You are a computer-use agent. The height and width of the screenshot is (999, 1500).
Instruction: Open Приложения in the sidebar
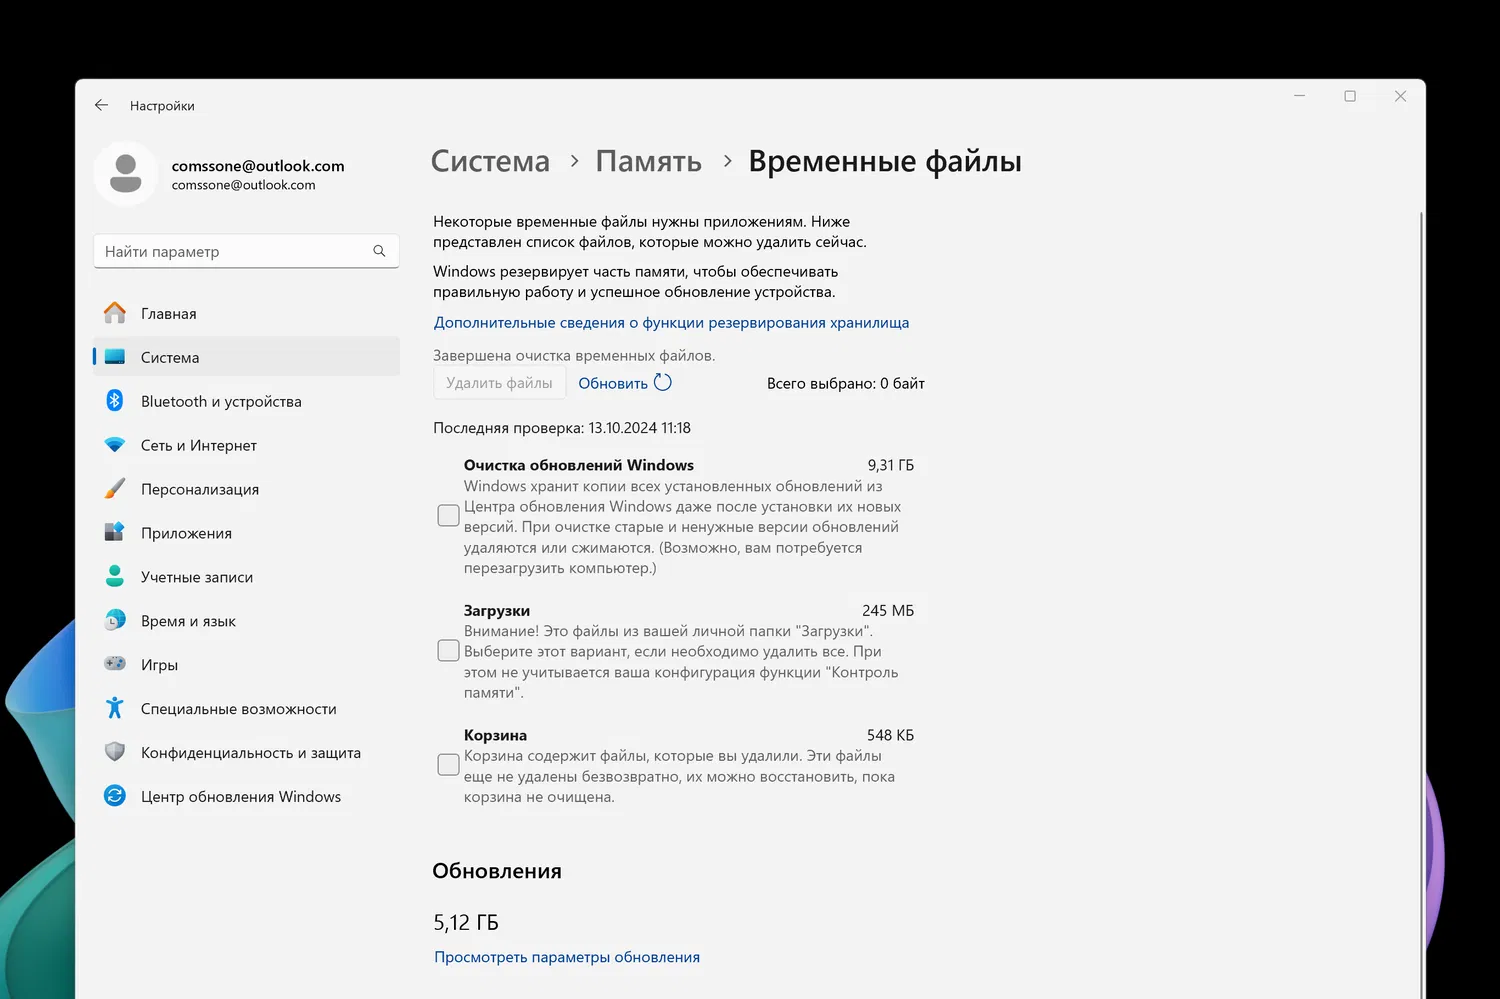(x=186, y=533)
